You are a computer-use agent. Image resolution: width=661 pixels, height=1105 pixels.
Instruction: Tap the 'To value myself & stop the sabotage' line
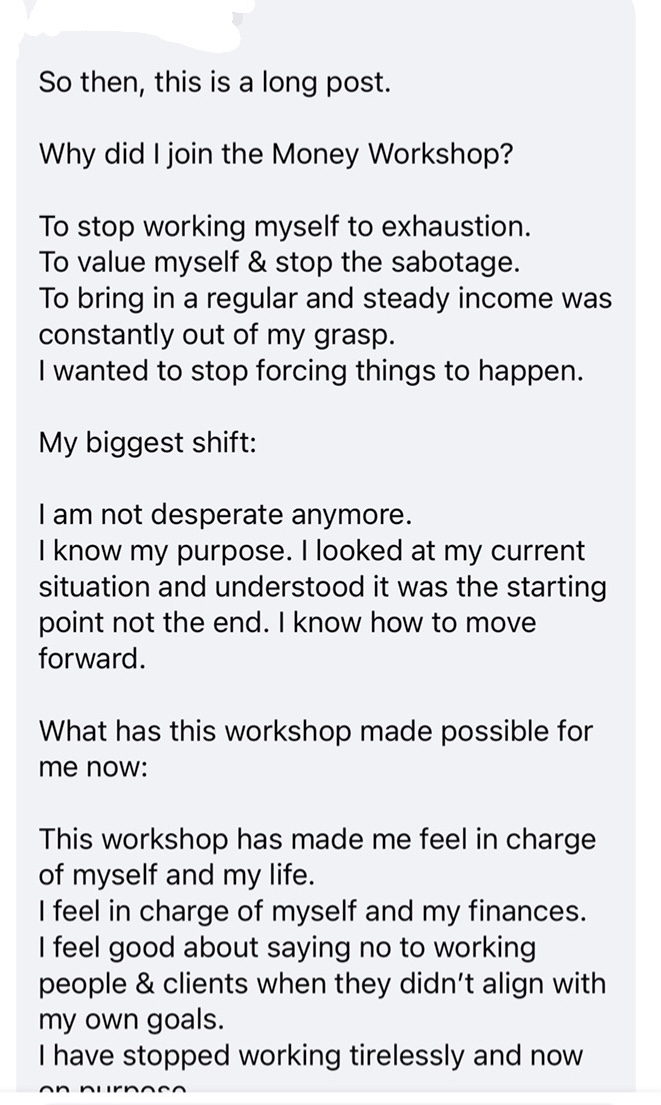[x=279, y=263]
